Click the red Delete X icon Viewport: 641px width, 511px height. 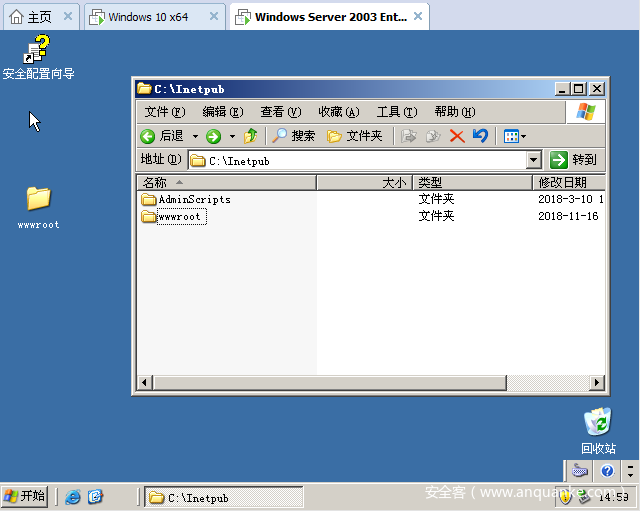coord(457,136)
